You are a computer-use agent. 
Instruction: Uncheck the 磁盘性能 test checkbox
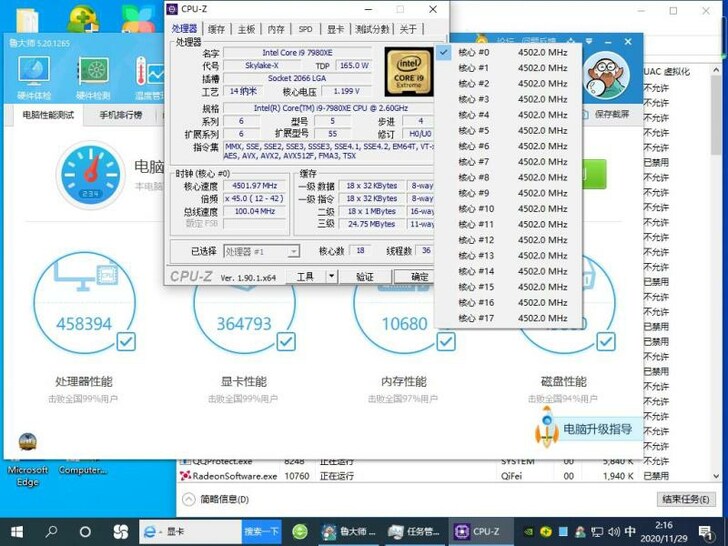click(606, 342)
